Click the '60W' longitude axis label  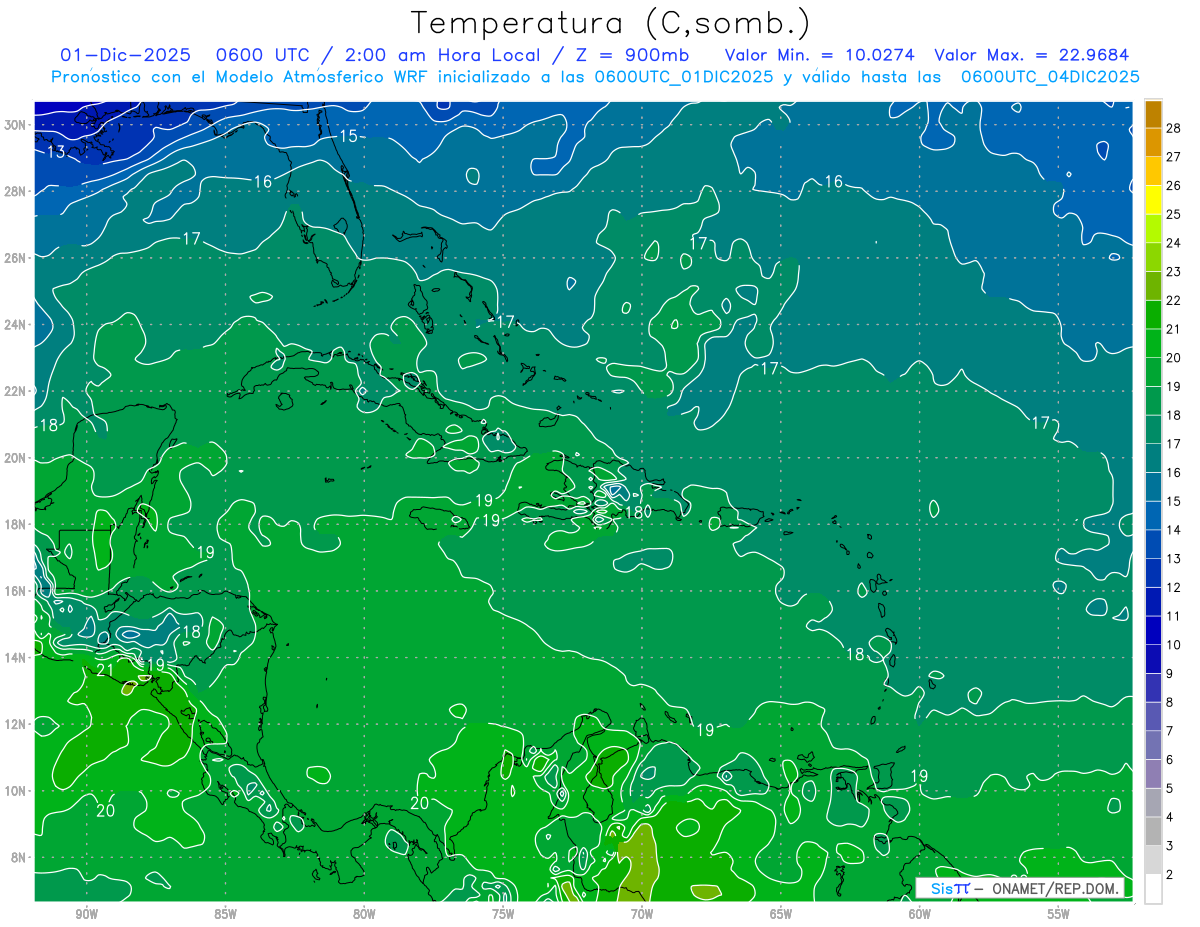click(920, 914)
